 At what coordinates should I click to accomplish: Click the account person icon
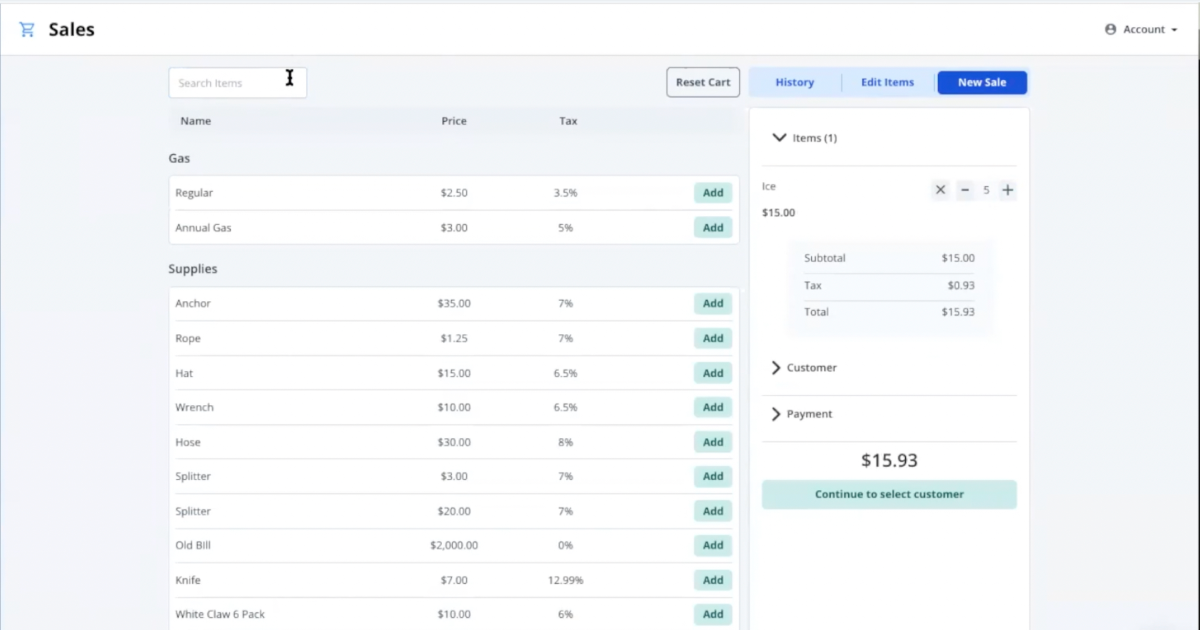click(x=1108, y=29)
